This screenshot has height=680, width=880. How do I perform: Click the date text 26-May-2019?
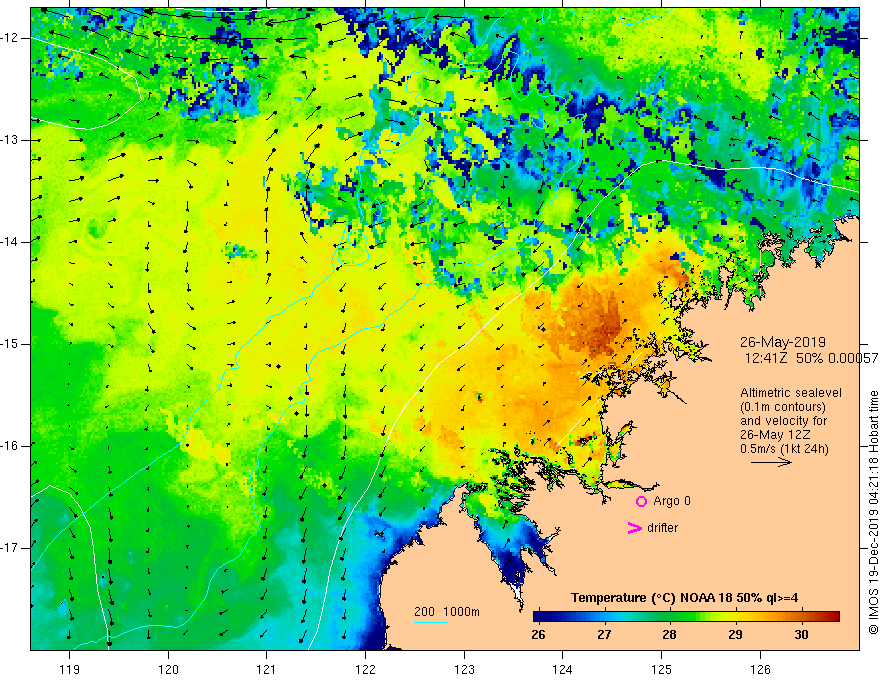(x=782, y=342)
